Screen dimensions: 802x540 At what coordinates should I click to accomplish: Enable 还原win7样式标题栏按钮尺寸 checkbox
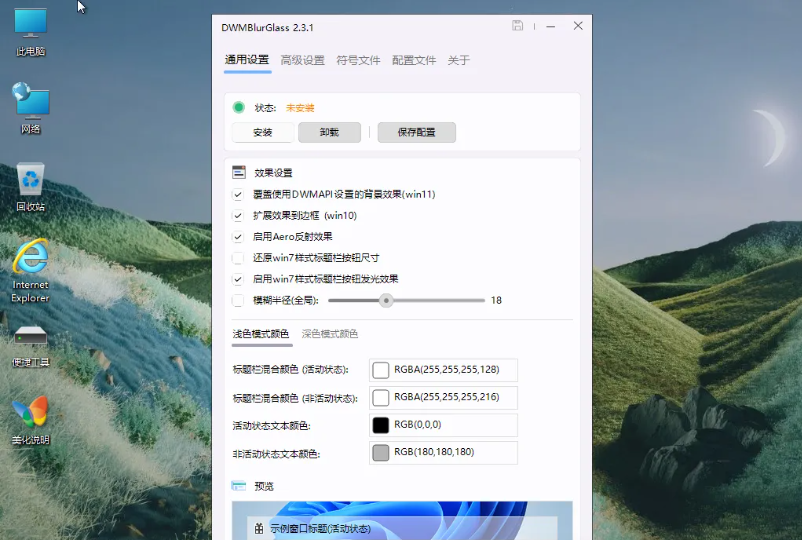[x=238, y=258]
